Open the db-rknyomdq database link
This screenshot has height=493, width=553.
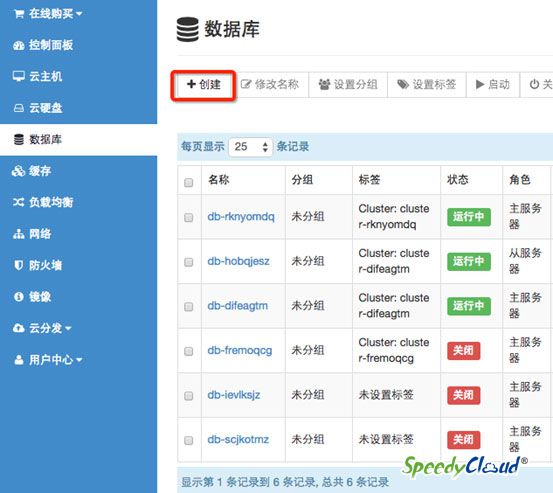[241, 217]
